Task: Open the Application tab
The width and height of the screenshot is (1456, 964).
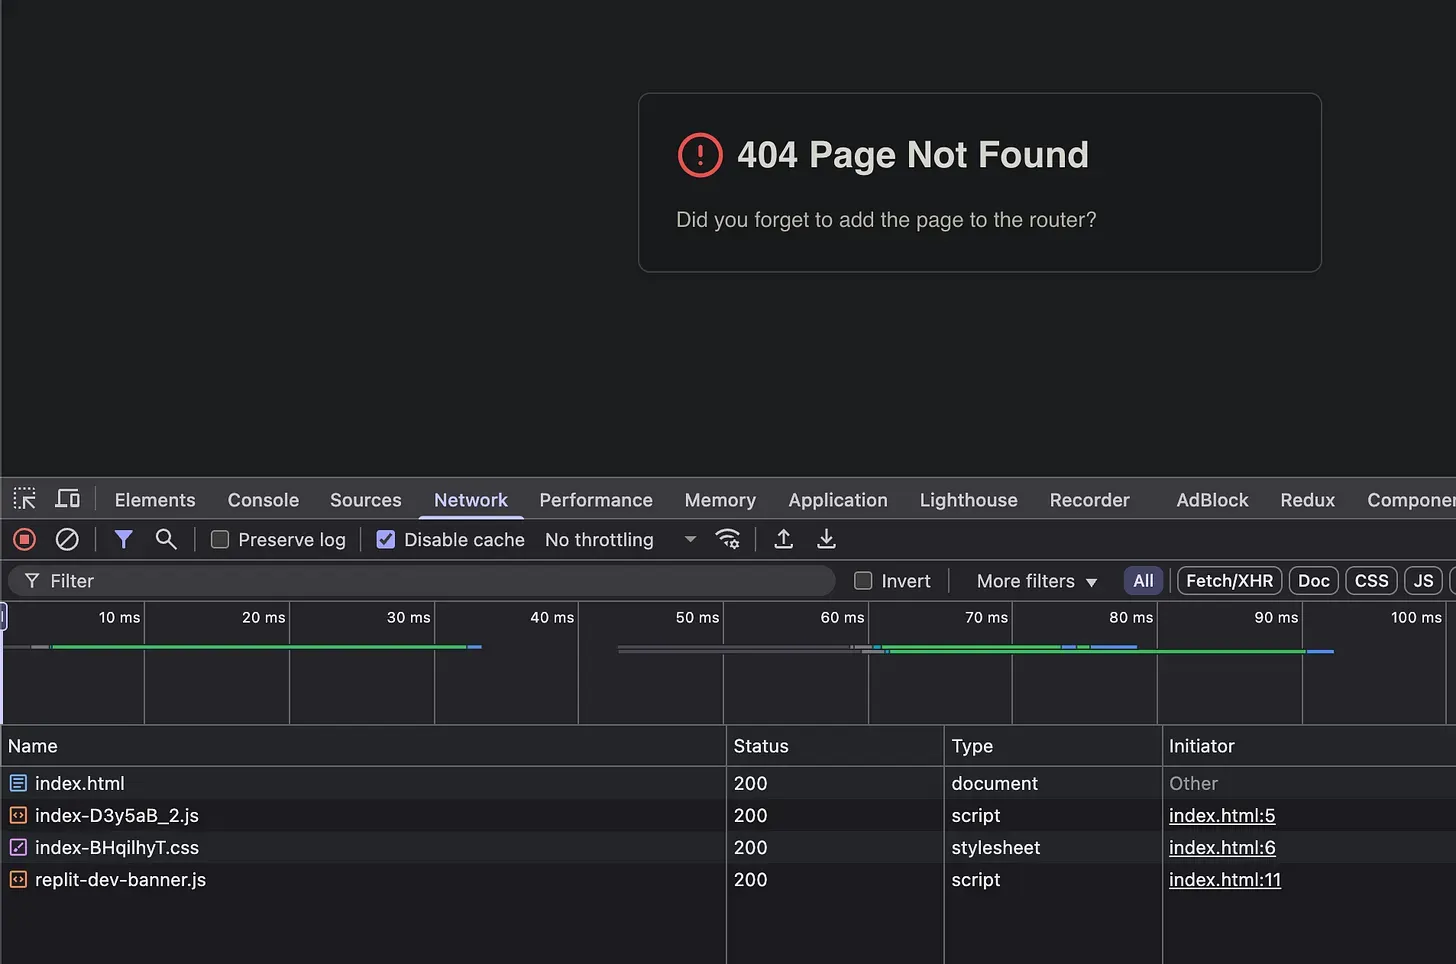Action: pyautogui.click(x=837, y=500)
